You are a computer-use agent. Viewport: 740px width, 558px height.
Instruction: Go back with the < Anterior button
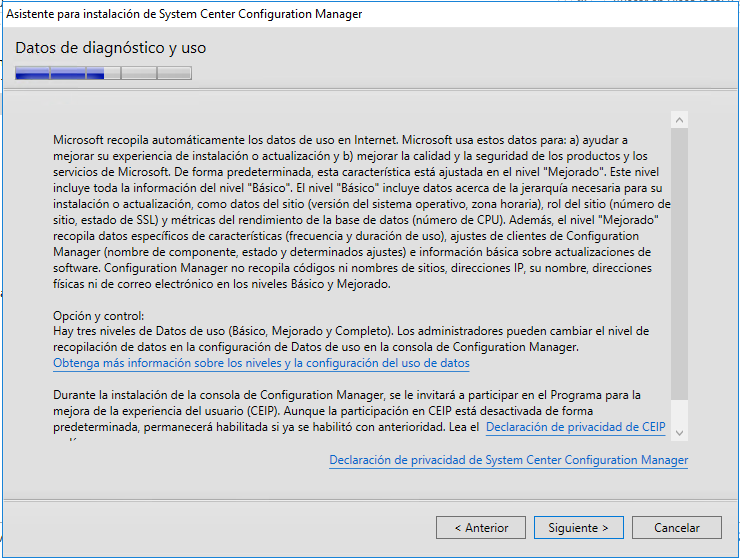click(481, 527)
